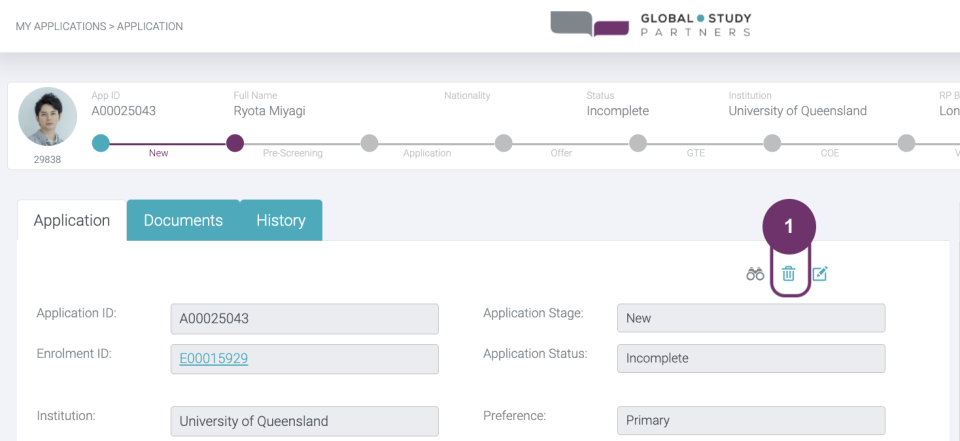The height and width of the screenshot is (441, 960).
Task: Click the Pre-Screening stage marker
Action: click(235, 143)
